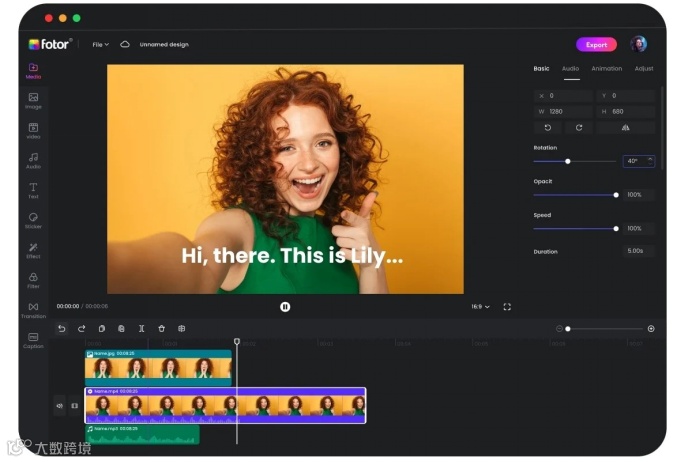
Task: Pause playback with the pause button
Action: click(285, 306)
